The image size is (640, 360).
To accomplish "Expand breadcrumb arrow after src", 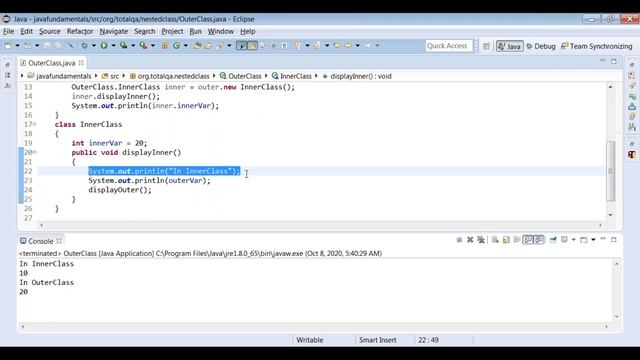I will click(123, 76).
